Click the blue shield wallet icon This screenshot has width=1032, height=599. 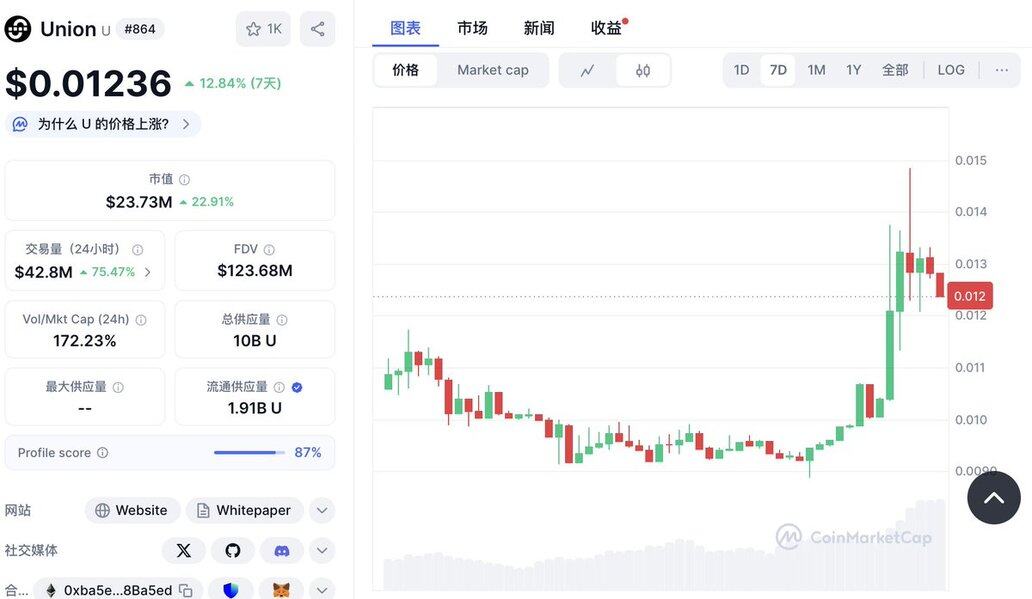tap(230, 590)
